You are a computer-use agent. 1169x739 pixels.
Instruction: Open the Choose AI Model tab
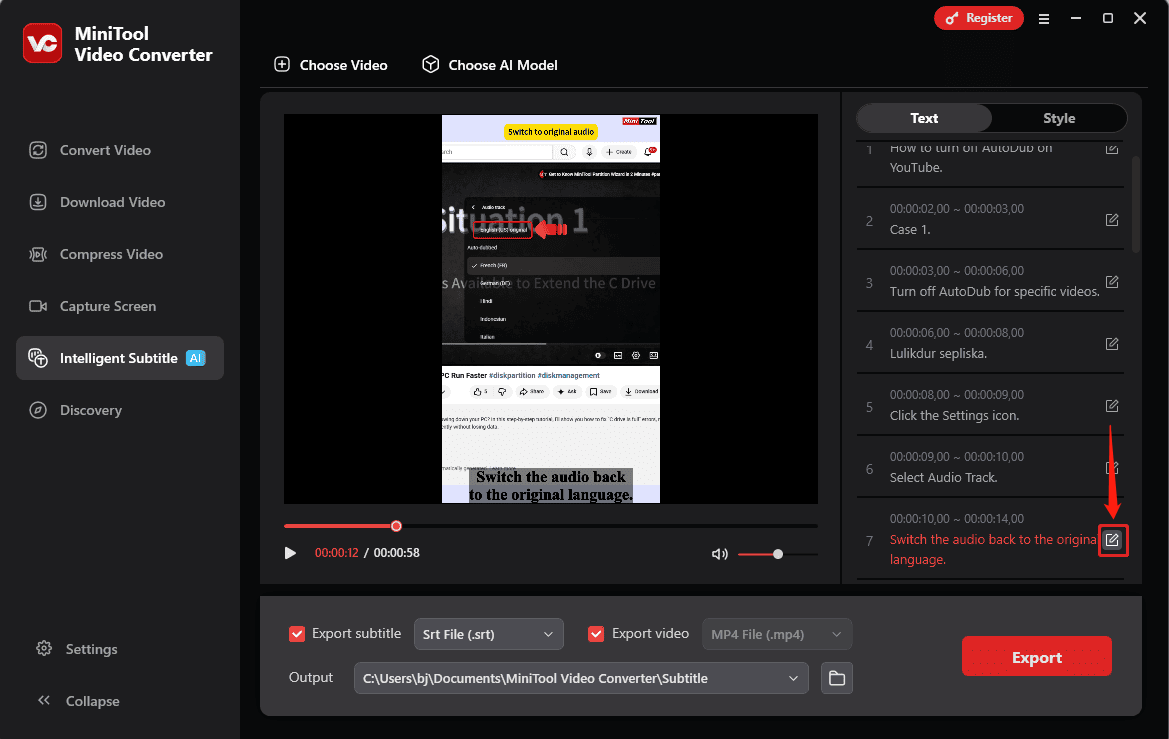click(489, 64)
